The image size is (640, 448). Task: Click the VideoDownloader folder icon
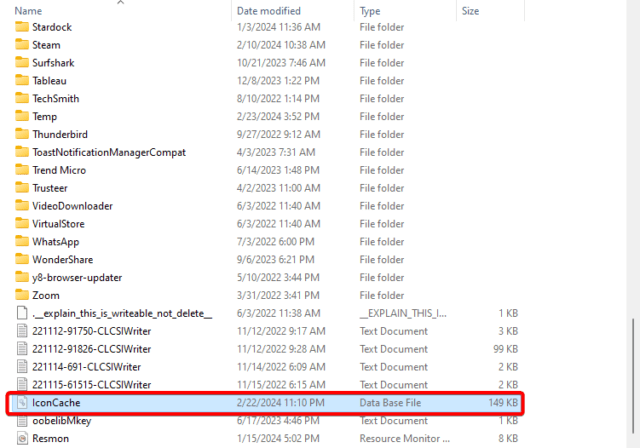[x=22, y=206]
